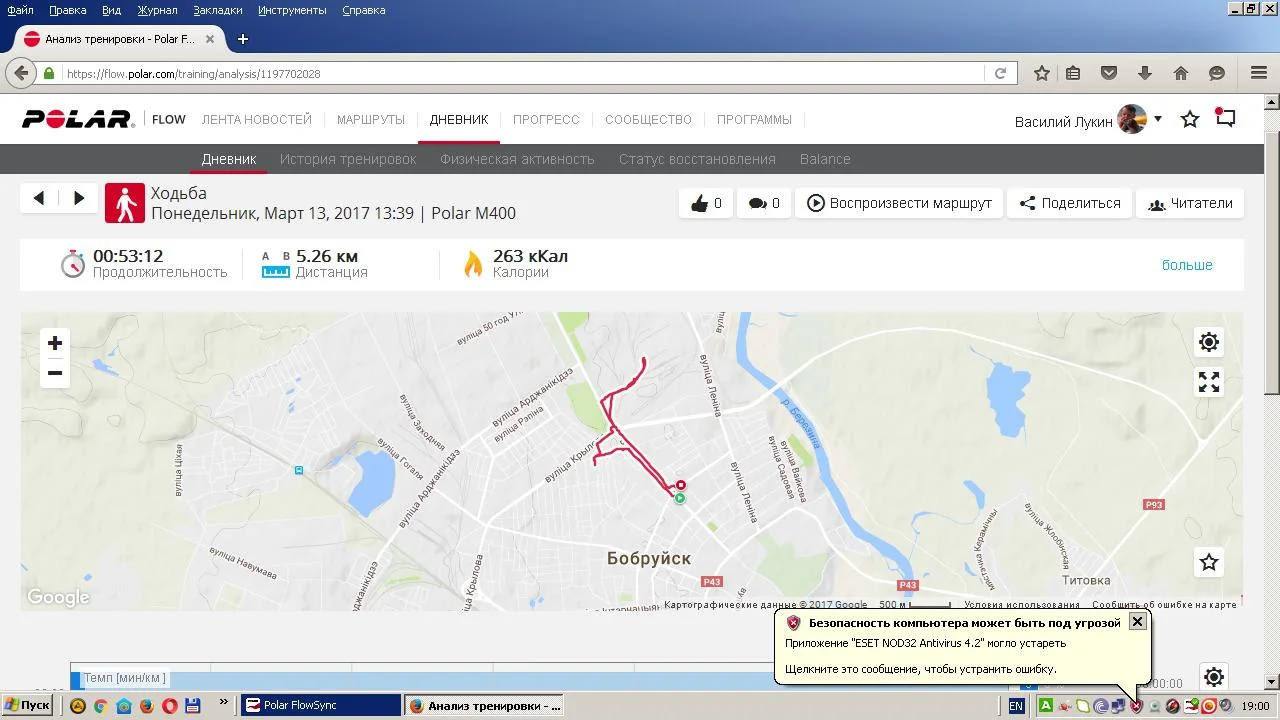Viewport: 1280px width, 720px height.
Task: Launch Chrome from quick launch
Action: click(100, 705)
